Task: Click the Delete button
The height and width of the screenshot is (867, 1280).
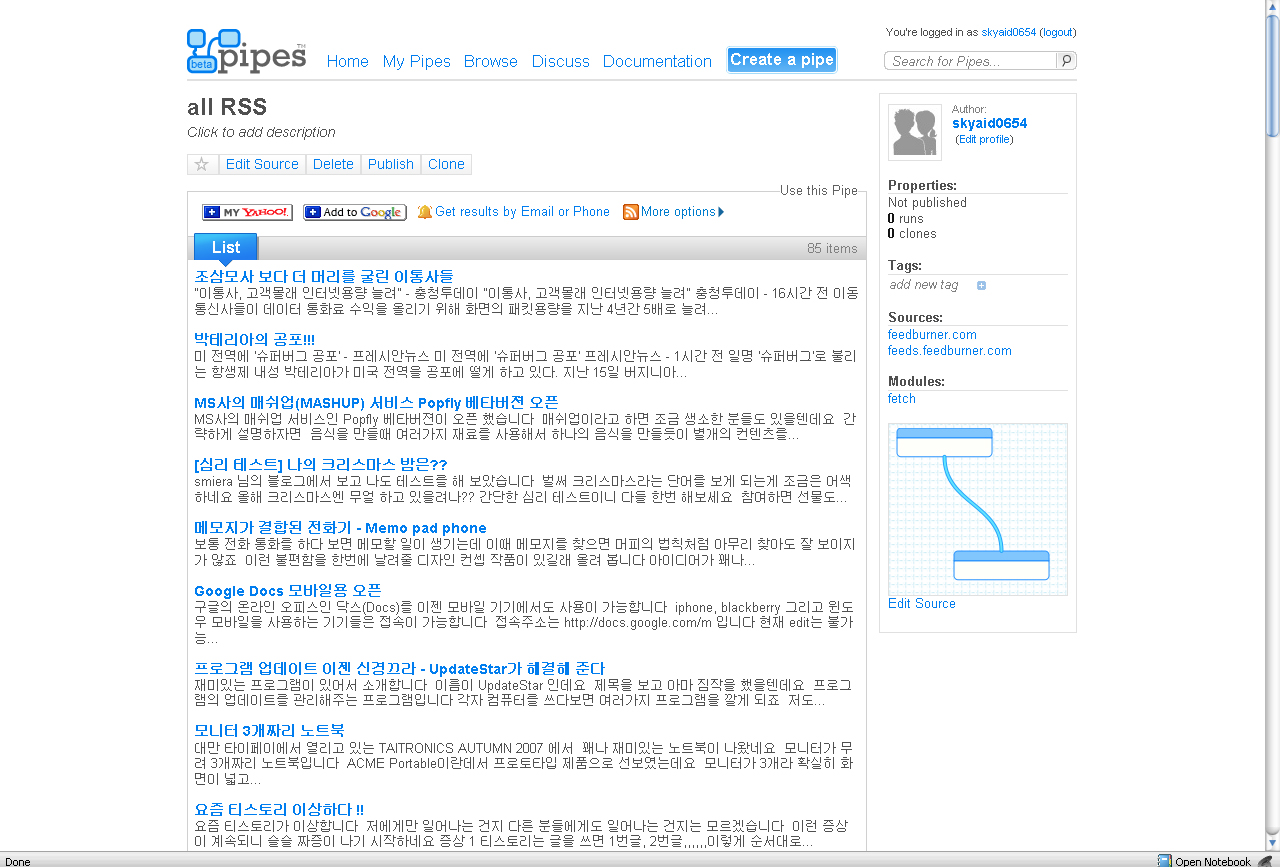Action: (x=333, y=164)
